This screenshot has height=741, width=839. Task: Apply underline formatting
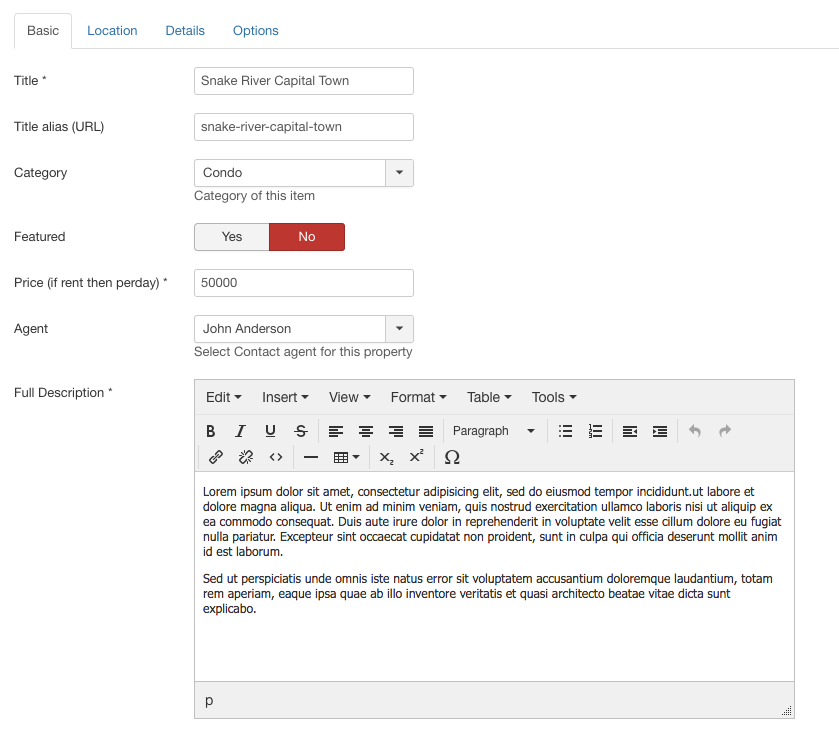[270, 431]
